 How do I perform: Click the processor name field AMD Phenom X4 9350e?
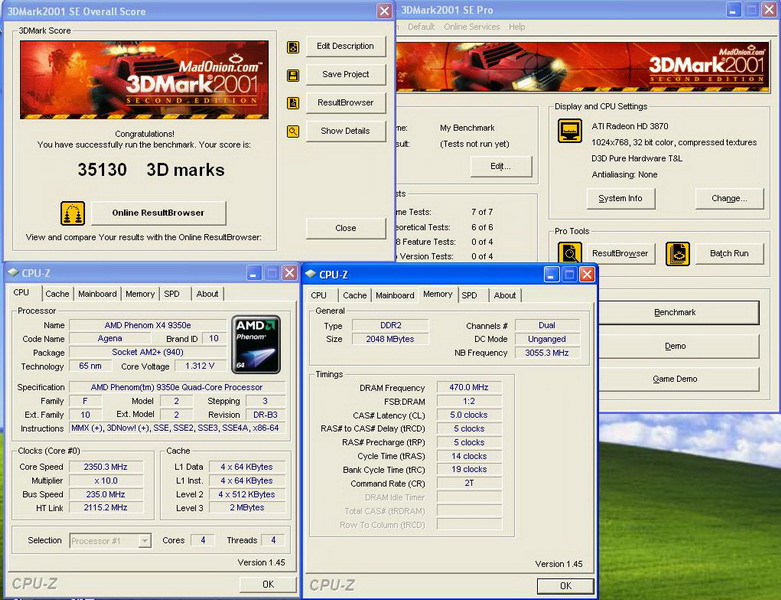click(x=148, y=325)
